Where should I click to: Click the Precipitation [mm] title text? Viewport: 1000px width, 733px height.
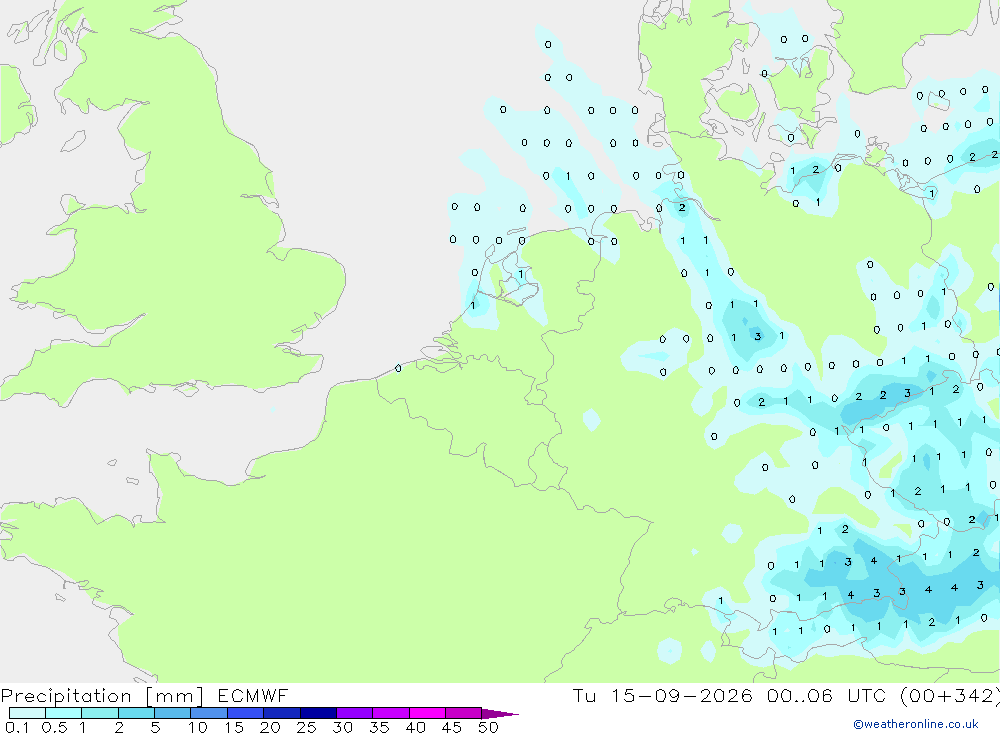tap(103, 695)
